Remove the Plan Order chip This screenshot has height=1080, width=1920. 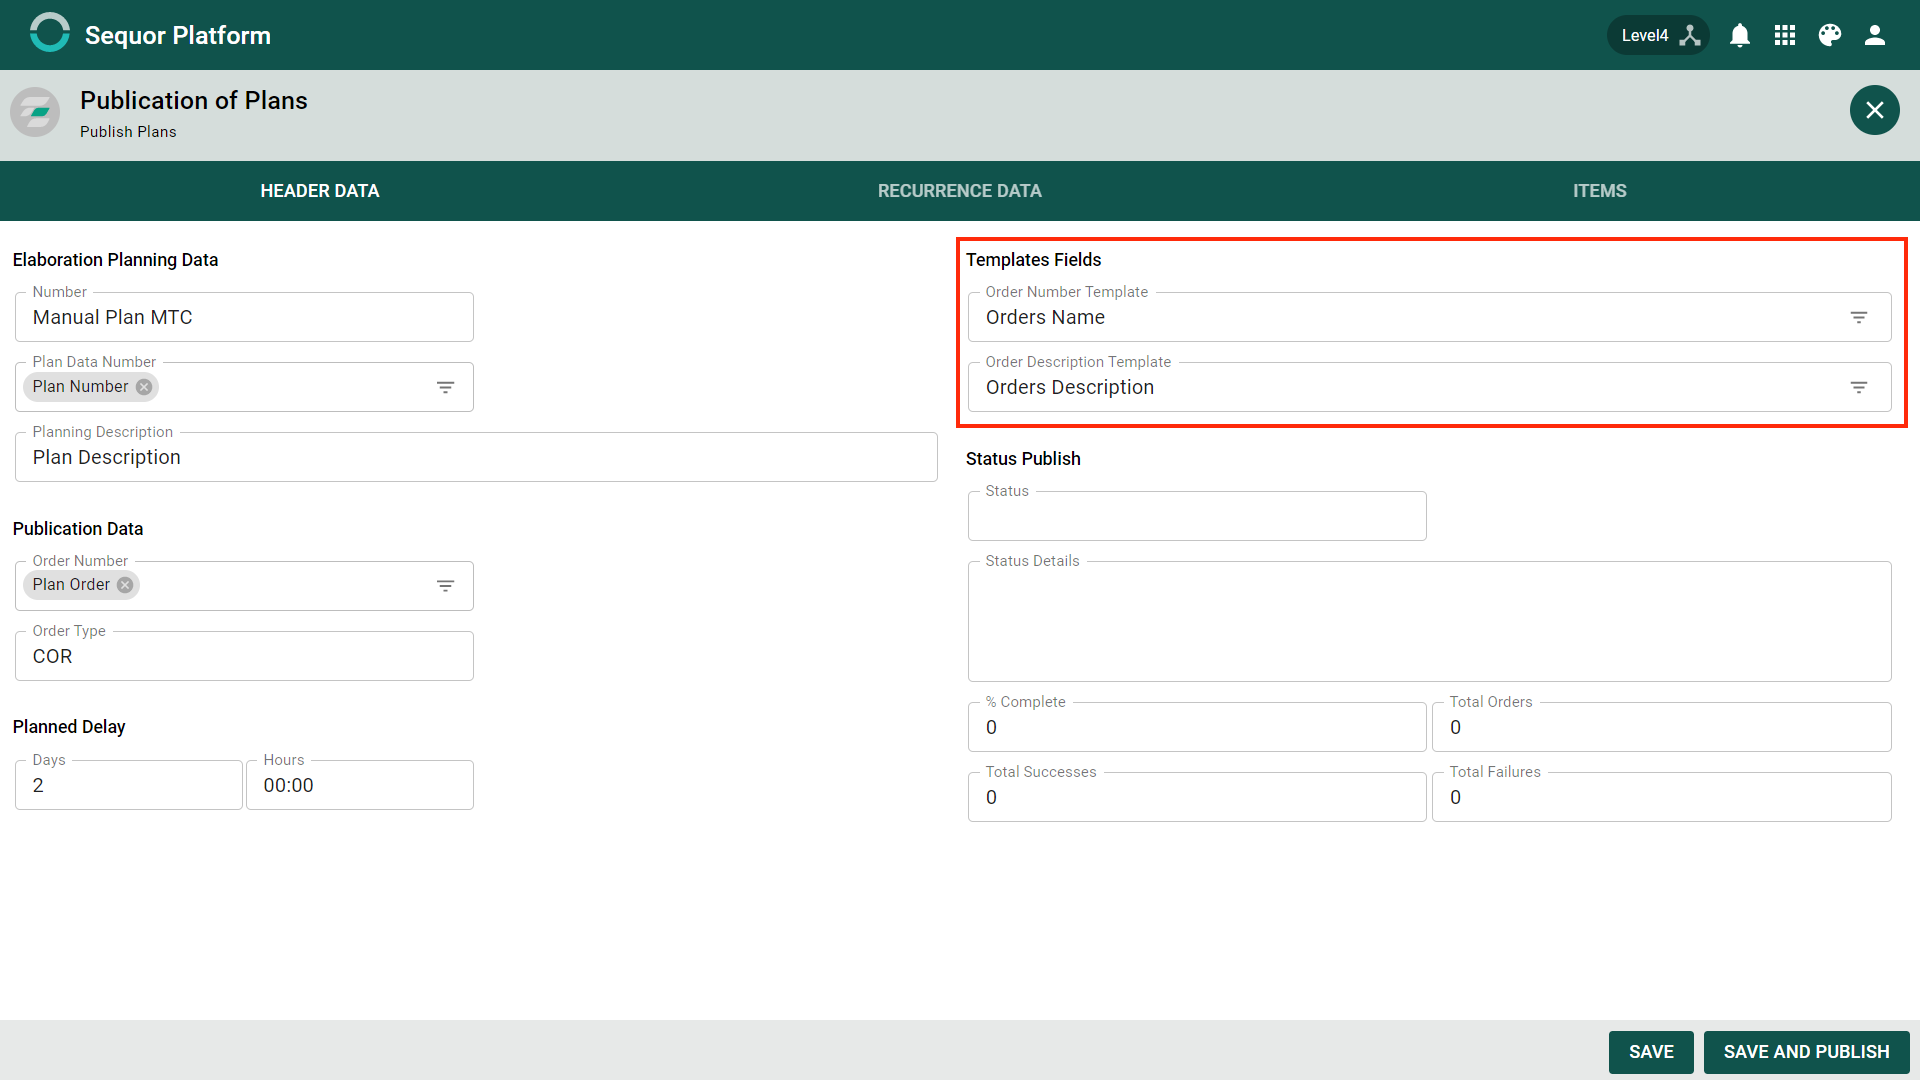pyautogui.click(x=125, y=585)
